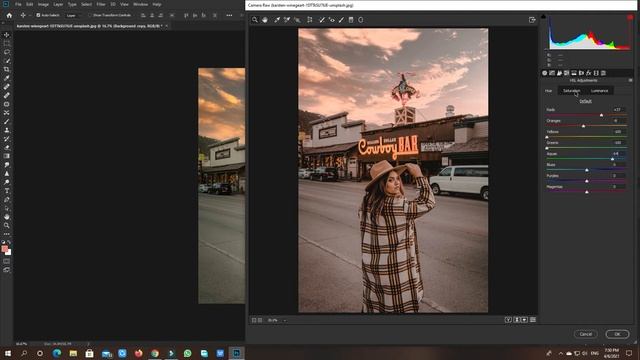
Task: Select the Crop tool in Photoshop toolbox
Action: click(7, 69)
